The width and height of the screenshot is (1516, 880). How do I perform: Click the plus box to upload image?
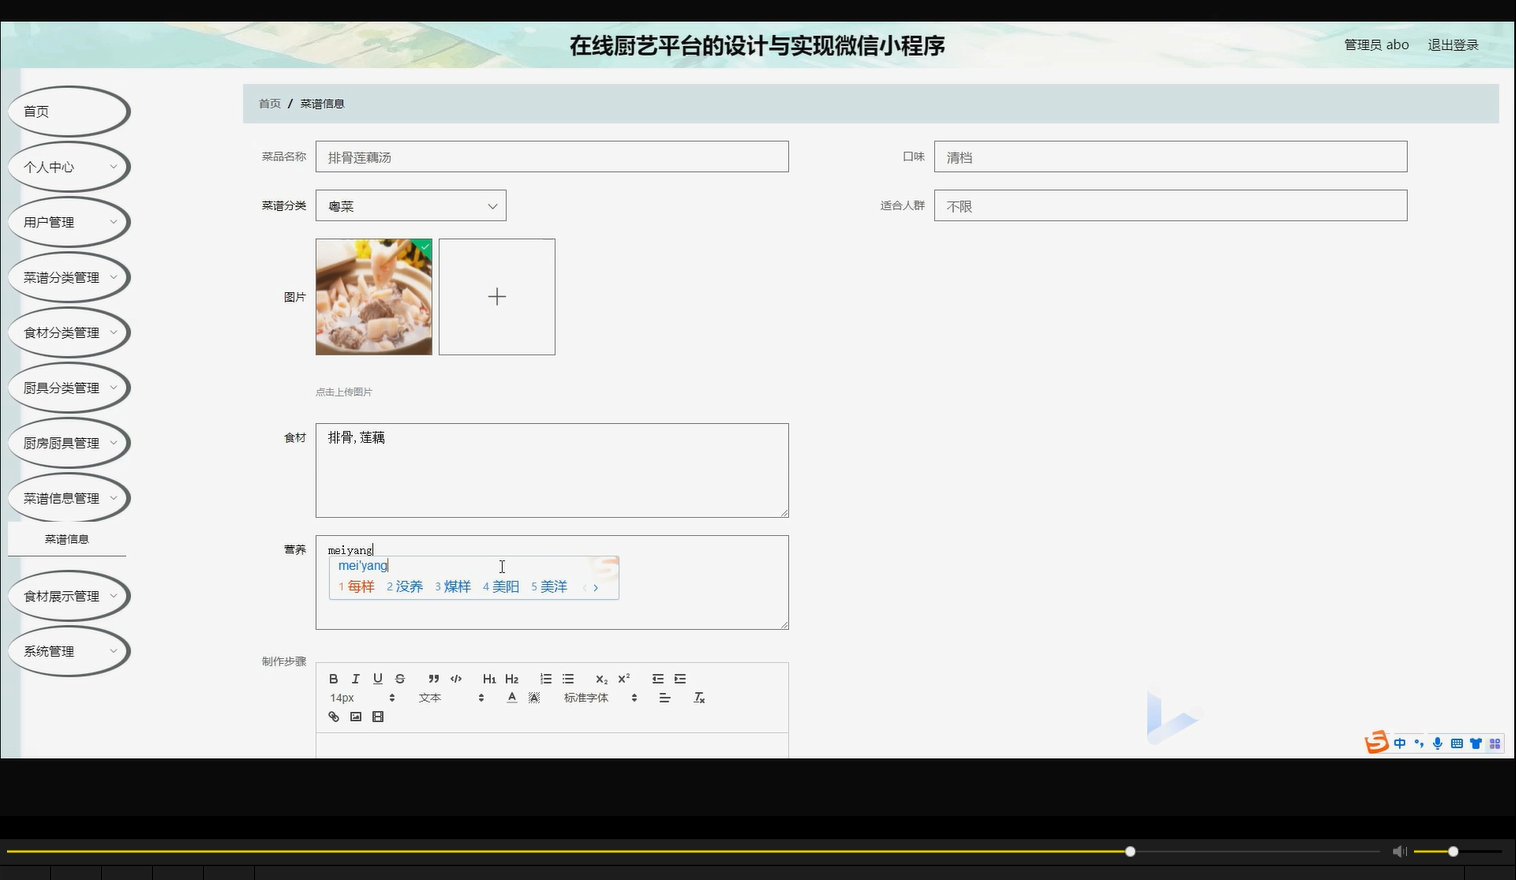point(497,297)
